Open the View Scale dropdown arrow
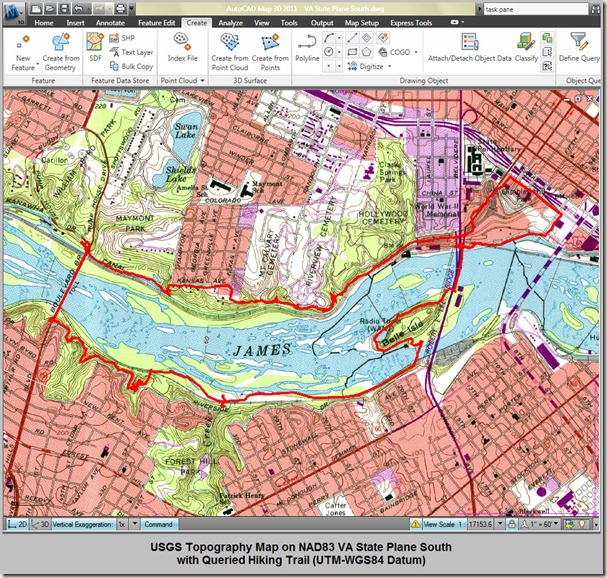607x578 pixels. [500, 525]
